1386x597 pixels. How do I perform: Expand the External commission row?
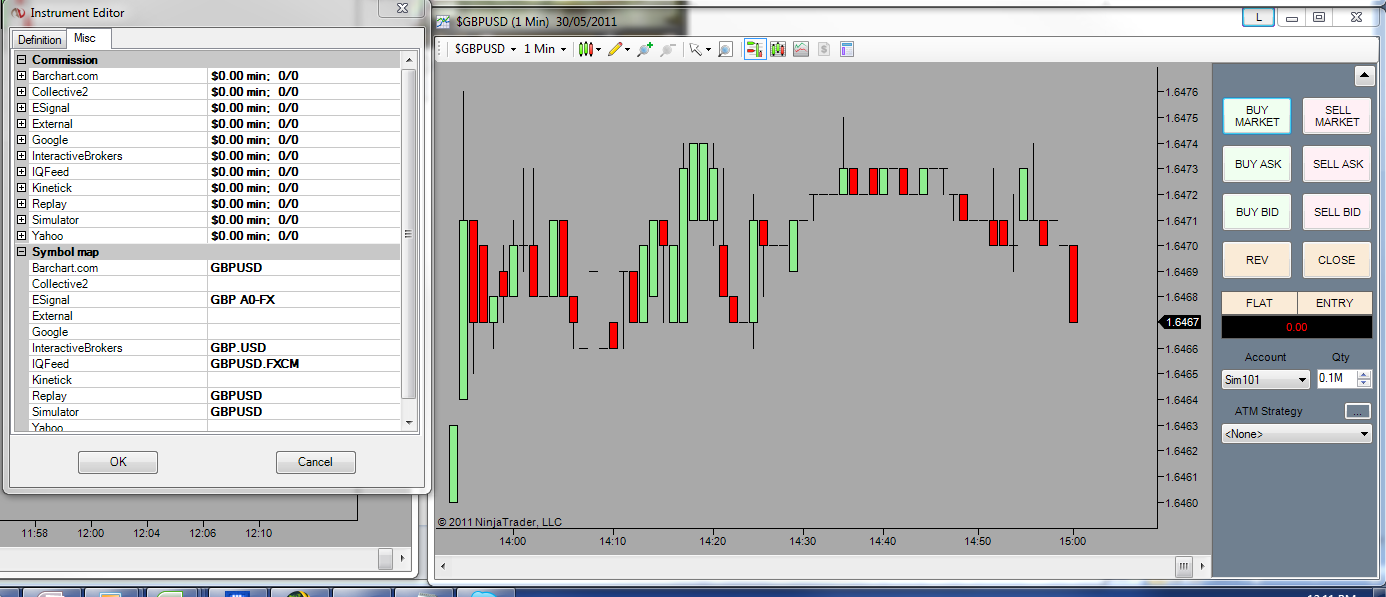pos(21,124)
